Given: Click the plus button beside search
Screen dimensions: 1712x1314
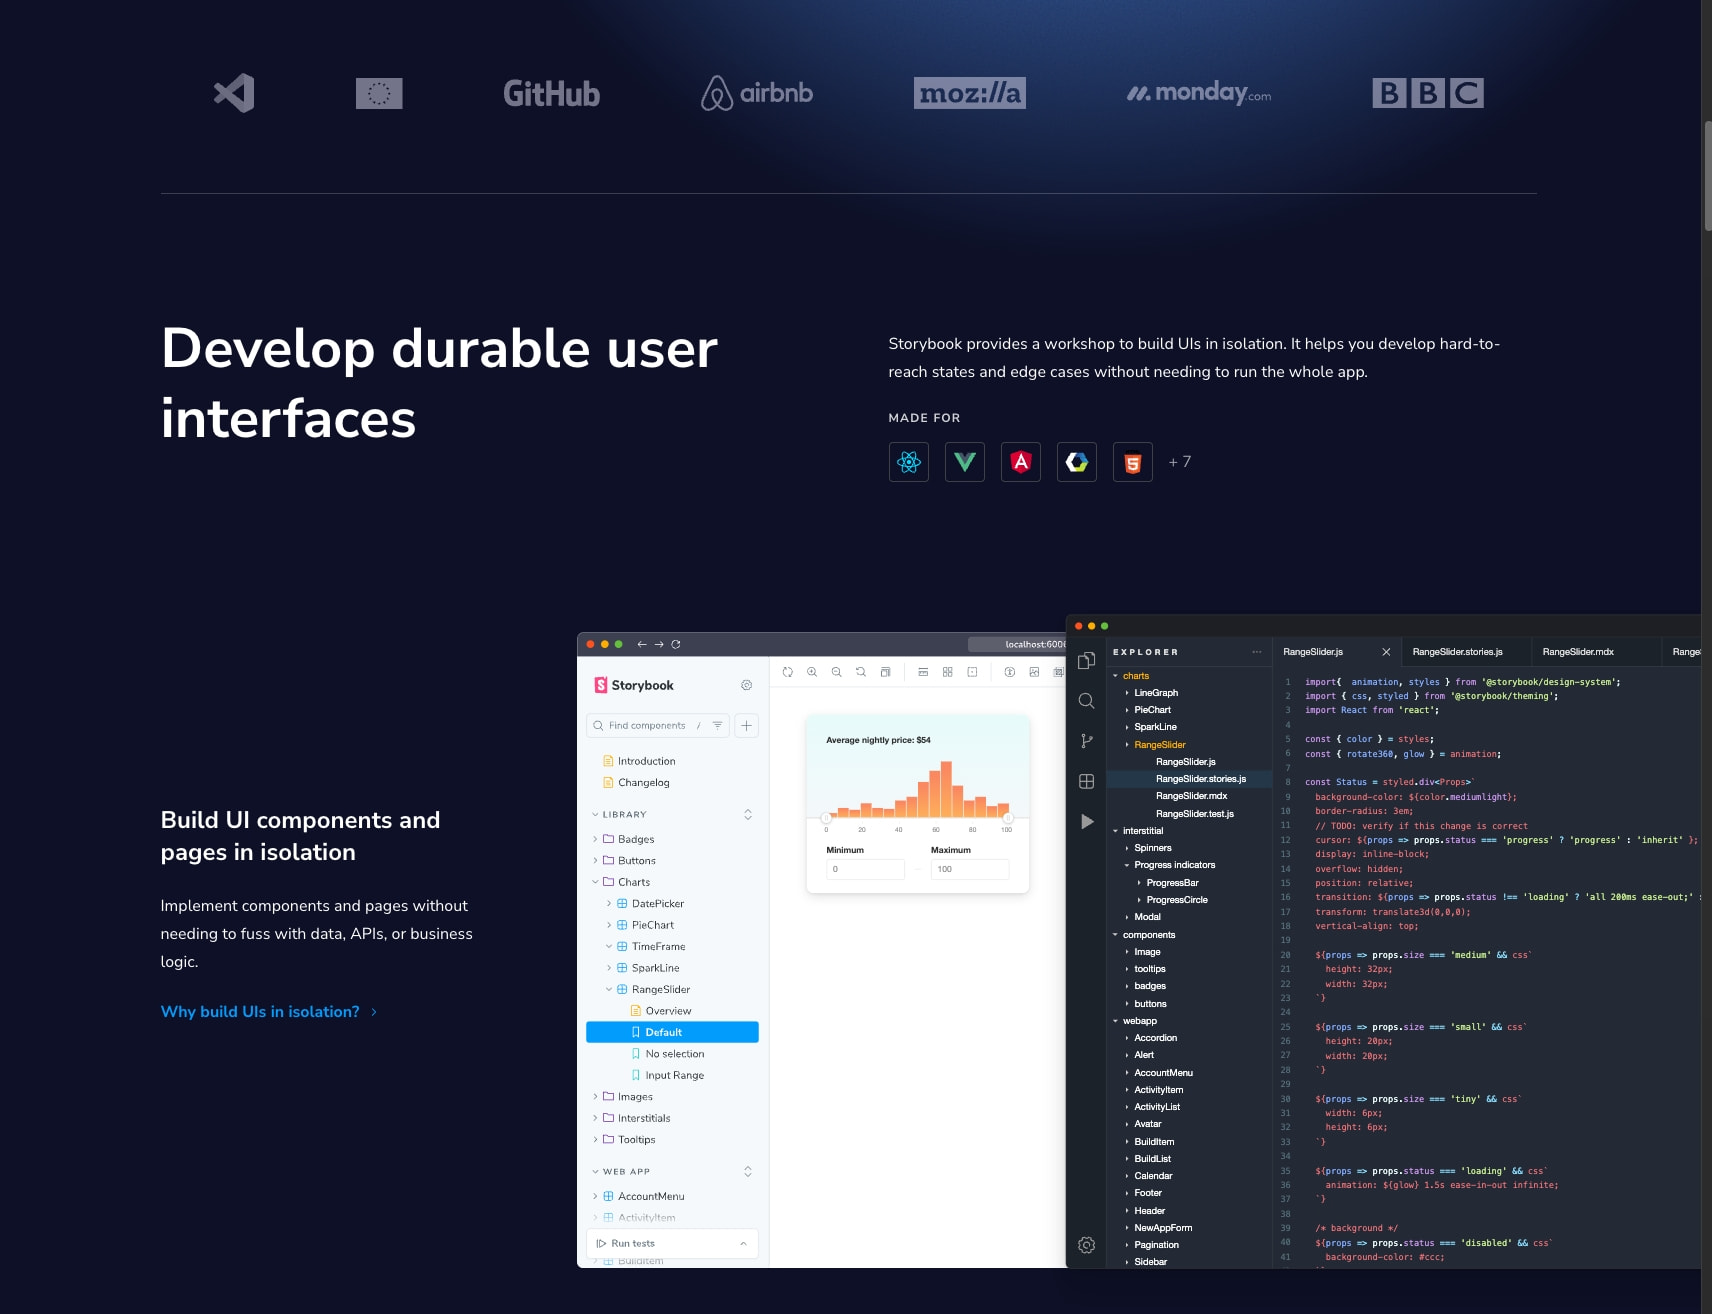Looking at the screenshot, I should [747, 726].
